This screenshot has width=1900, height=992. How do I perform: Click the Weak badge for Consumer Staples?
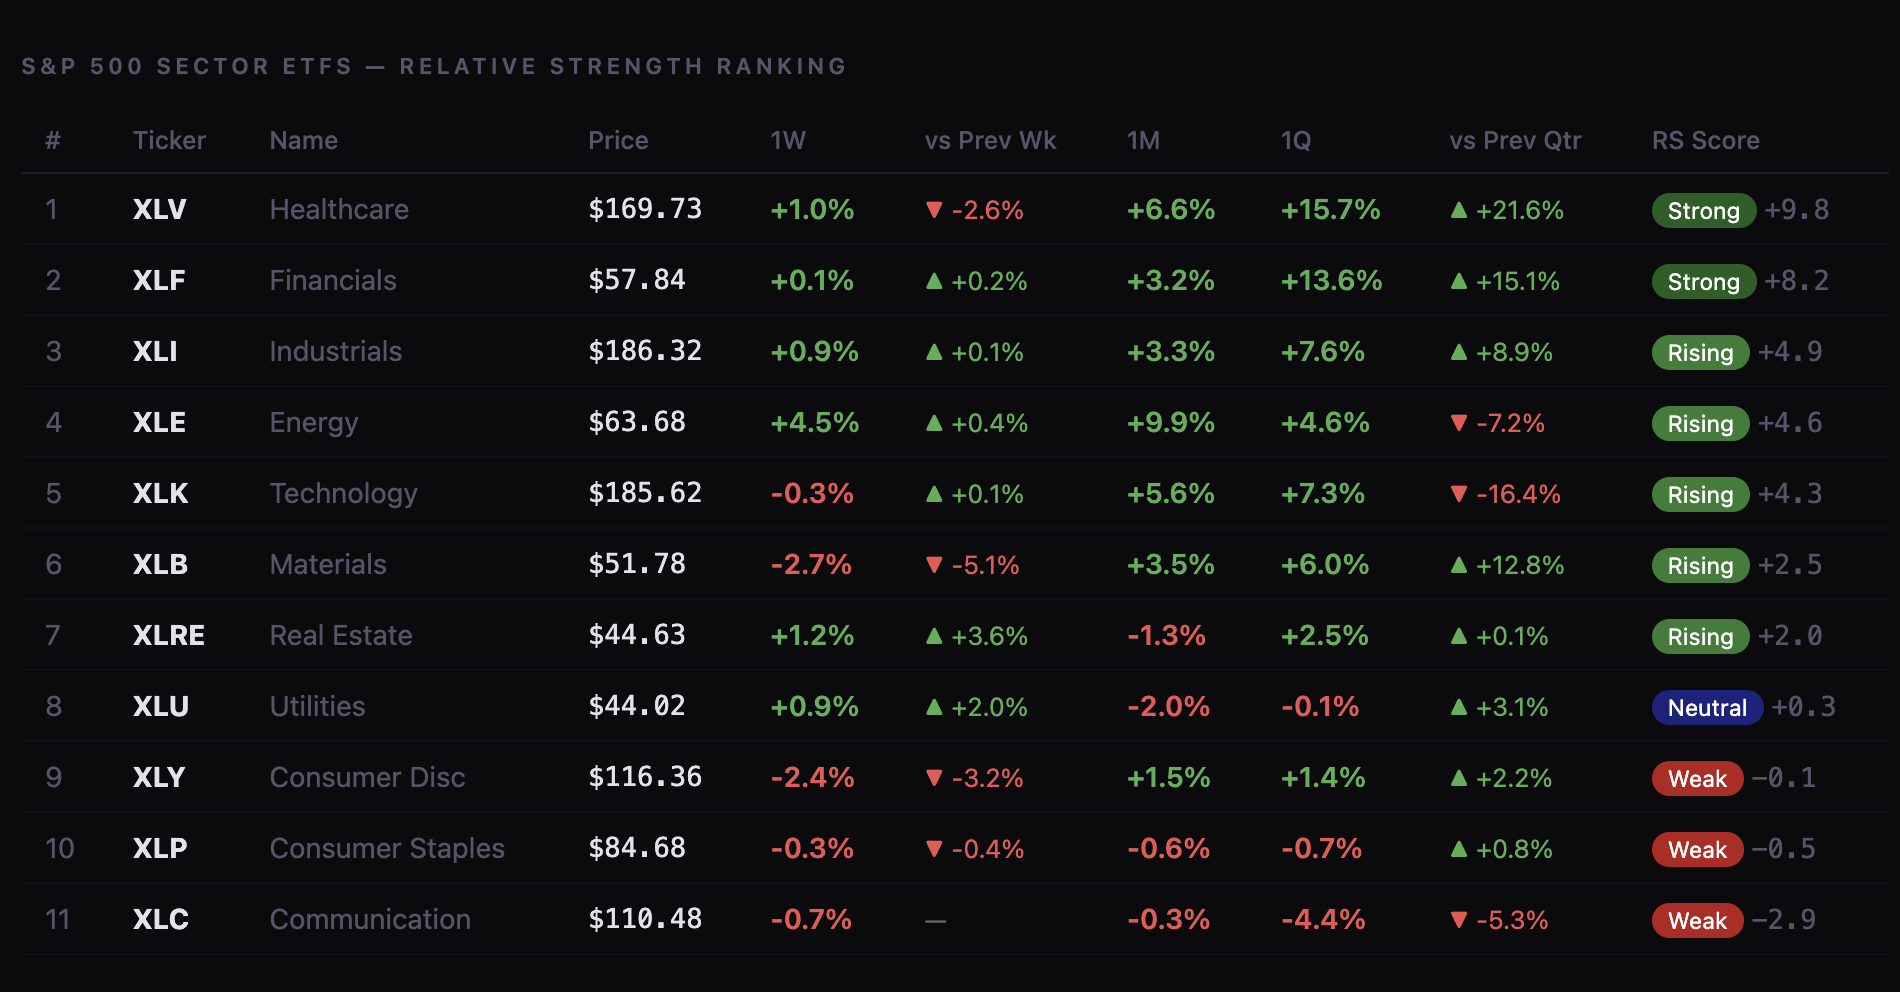click(x=1697, y=850)
